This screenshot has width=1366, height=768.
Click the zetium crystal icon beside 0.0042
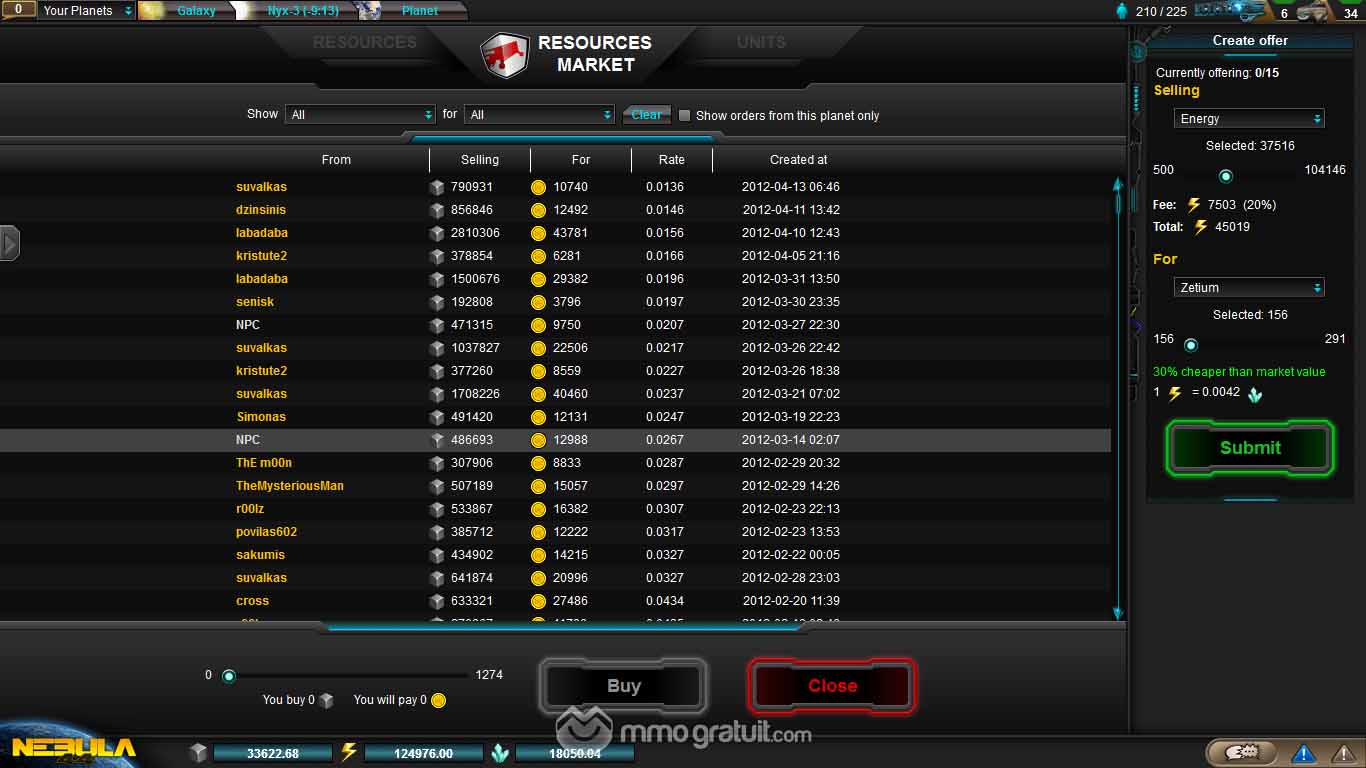click(1255, 395)
